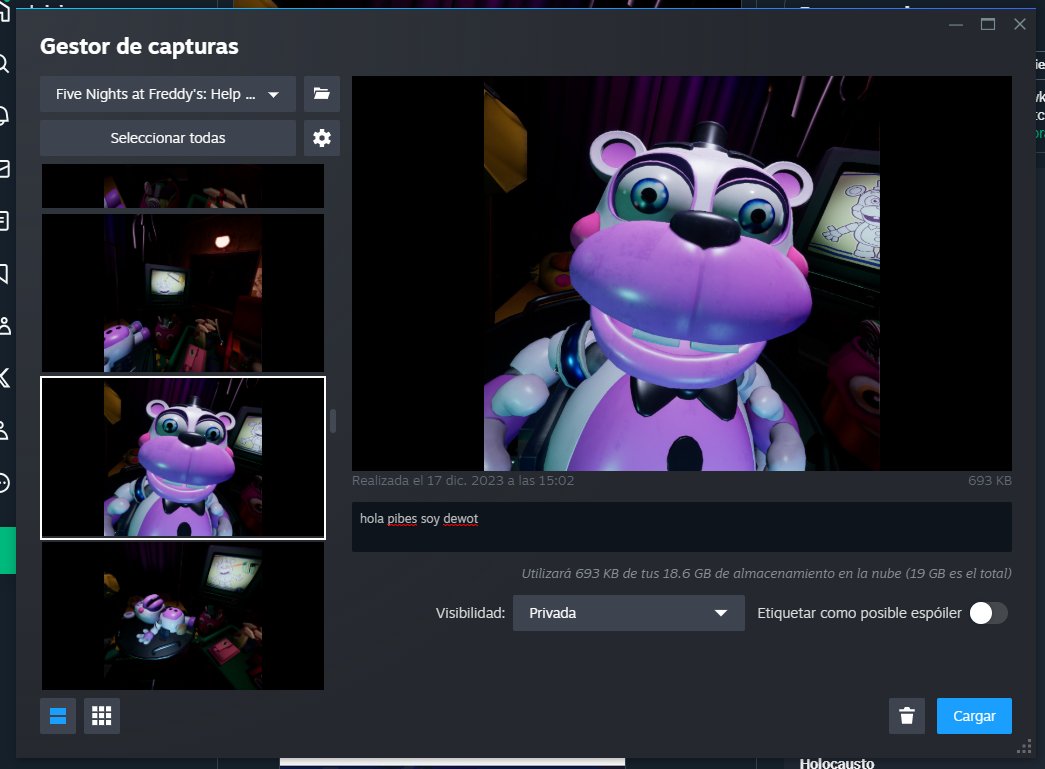Maximize the Gestor de capturas window
The height and width of the screenshot is (769, 1045).
(x=988, y=25)
